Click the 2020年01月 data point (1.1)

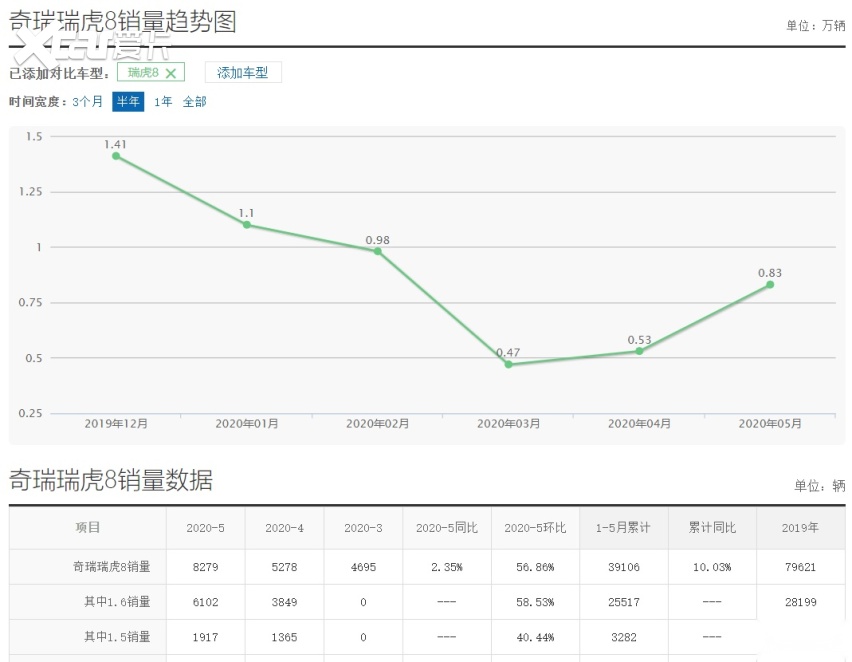(247, 224)
